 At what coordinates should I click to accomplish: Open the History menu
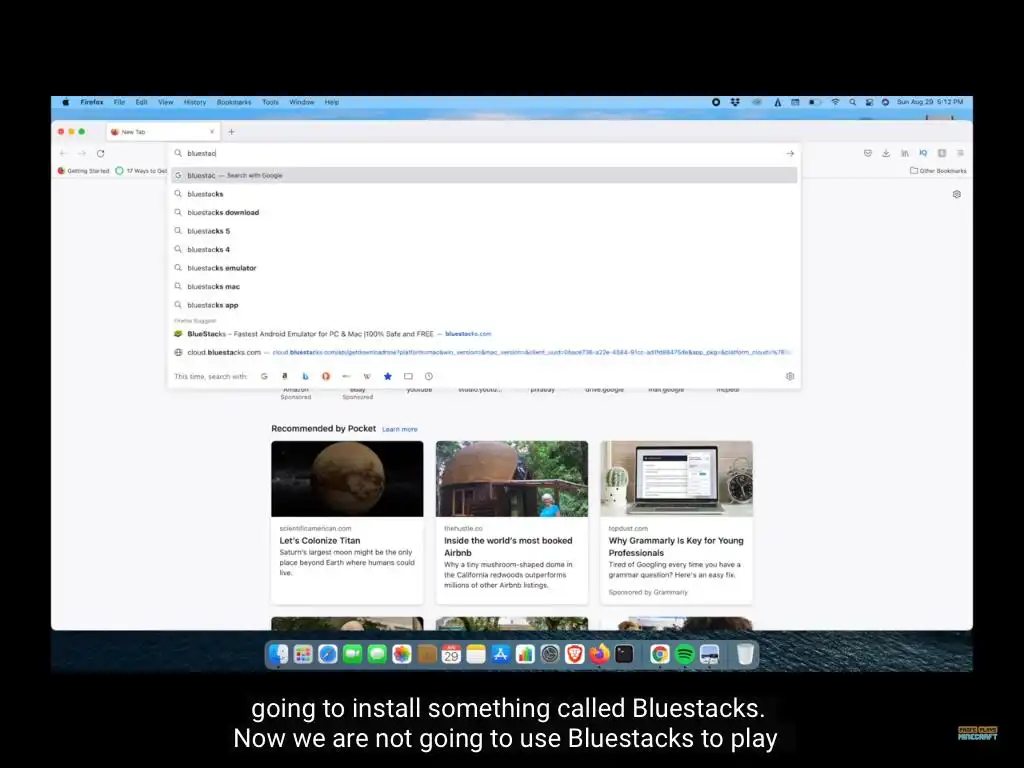pyautogui.click(x=195, y=103)
